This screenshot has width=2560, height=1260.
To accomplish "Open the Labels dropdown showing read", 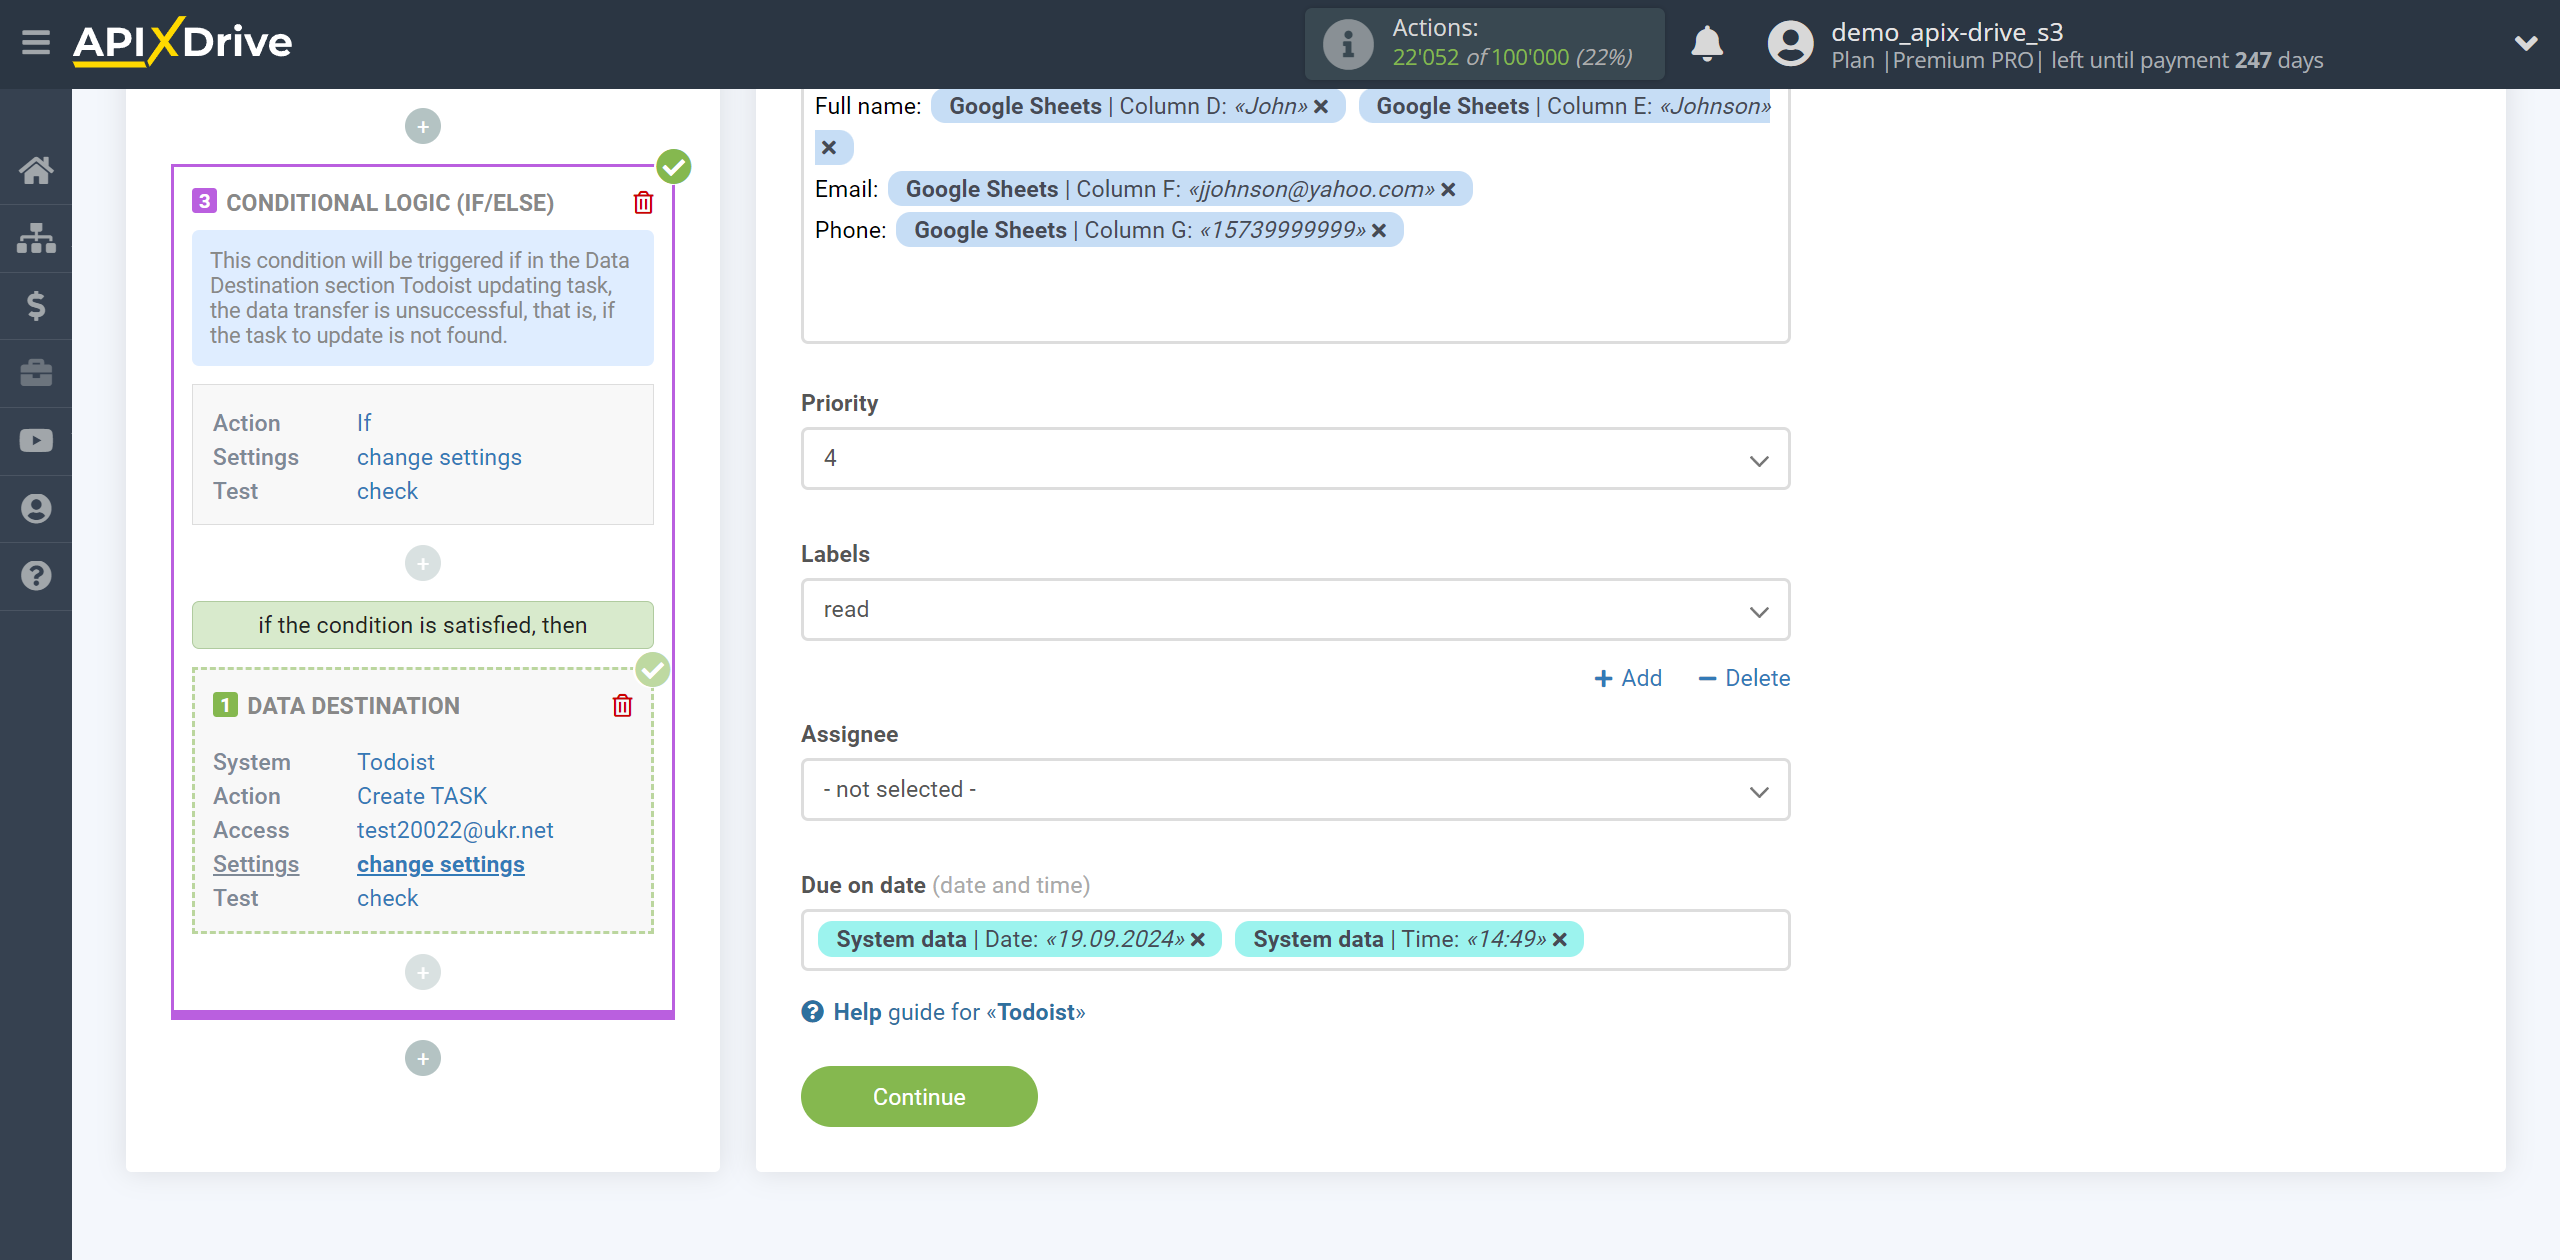I will click(1295, 610).
